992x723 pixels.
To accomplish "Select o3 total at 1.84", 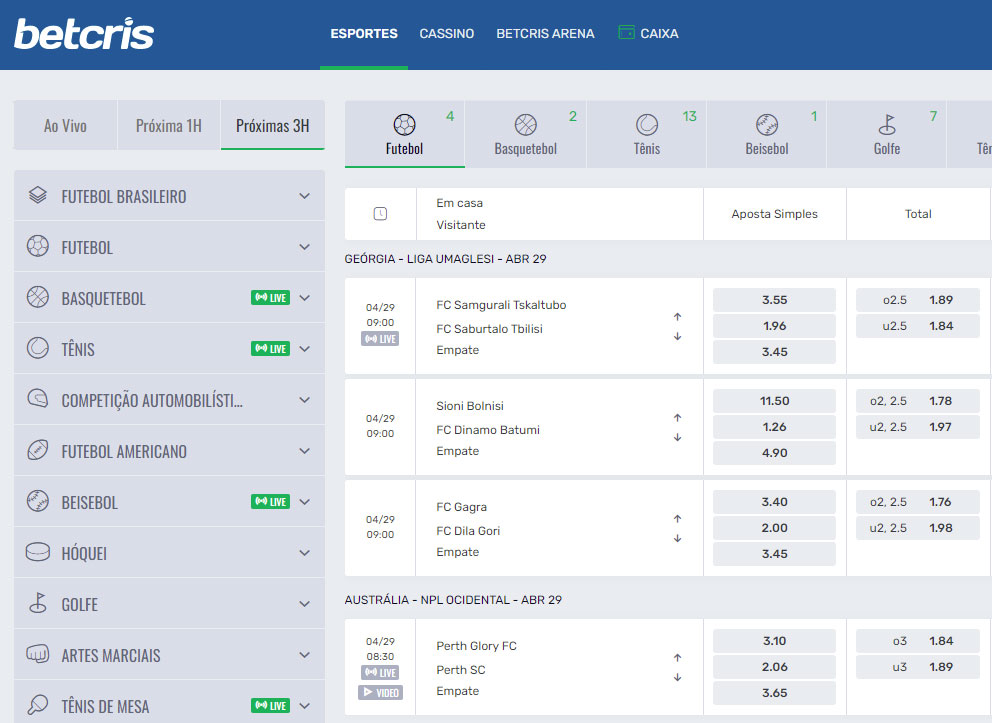I will click(918, 641).
